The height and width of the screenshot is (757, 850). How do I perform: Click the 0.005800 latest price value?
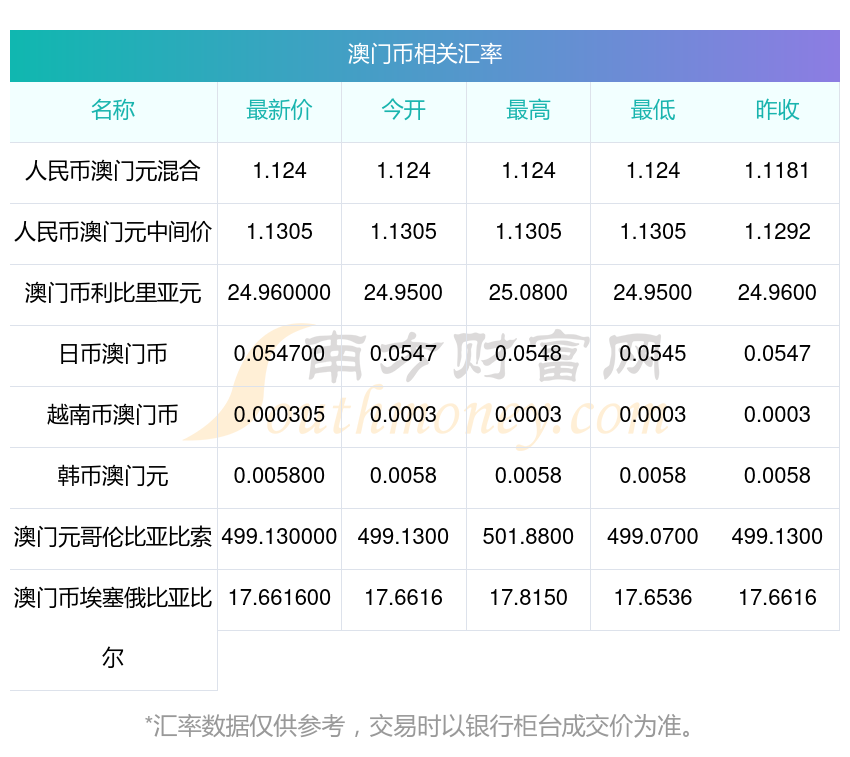click(x=279, y=476)
